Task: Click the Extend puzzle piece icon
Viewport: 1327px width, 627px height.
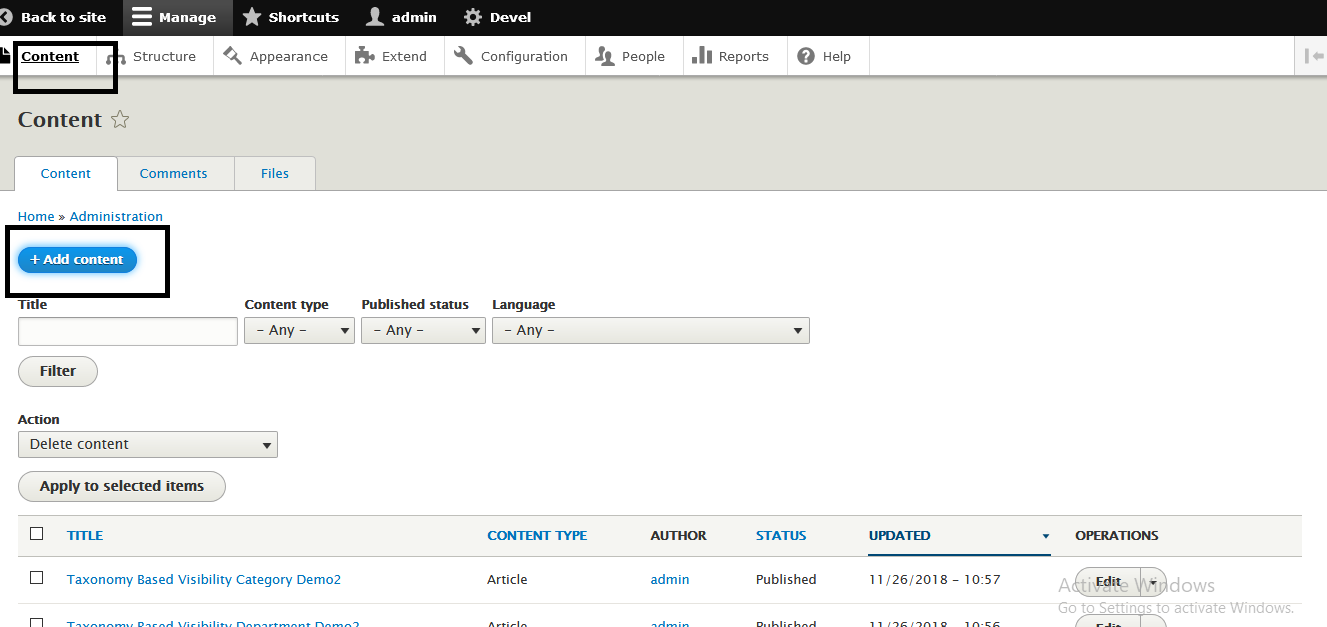Action: [x=364, y=56]
